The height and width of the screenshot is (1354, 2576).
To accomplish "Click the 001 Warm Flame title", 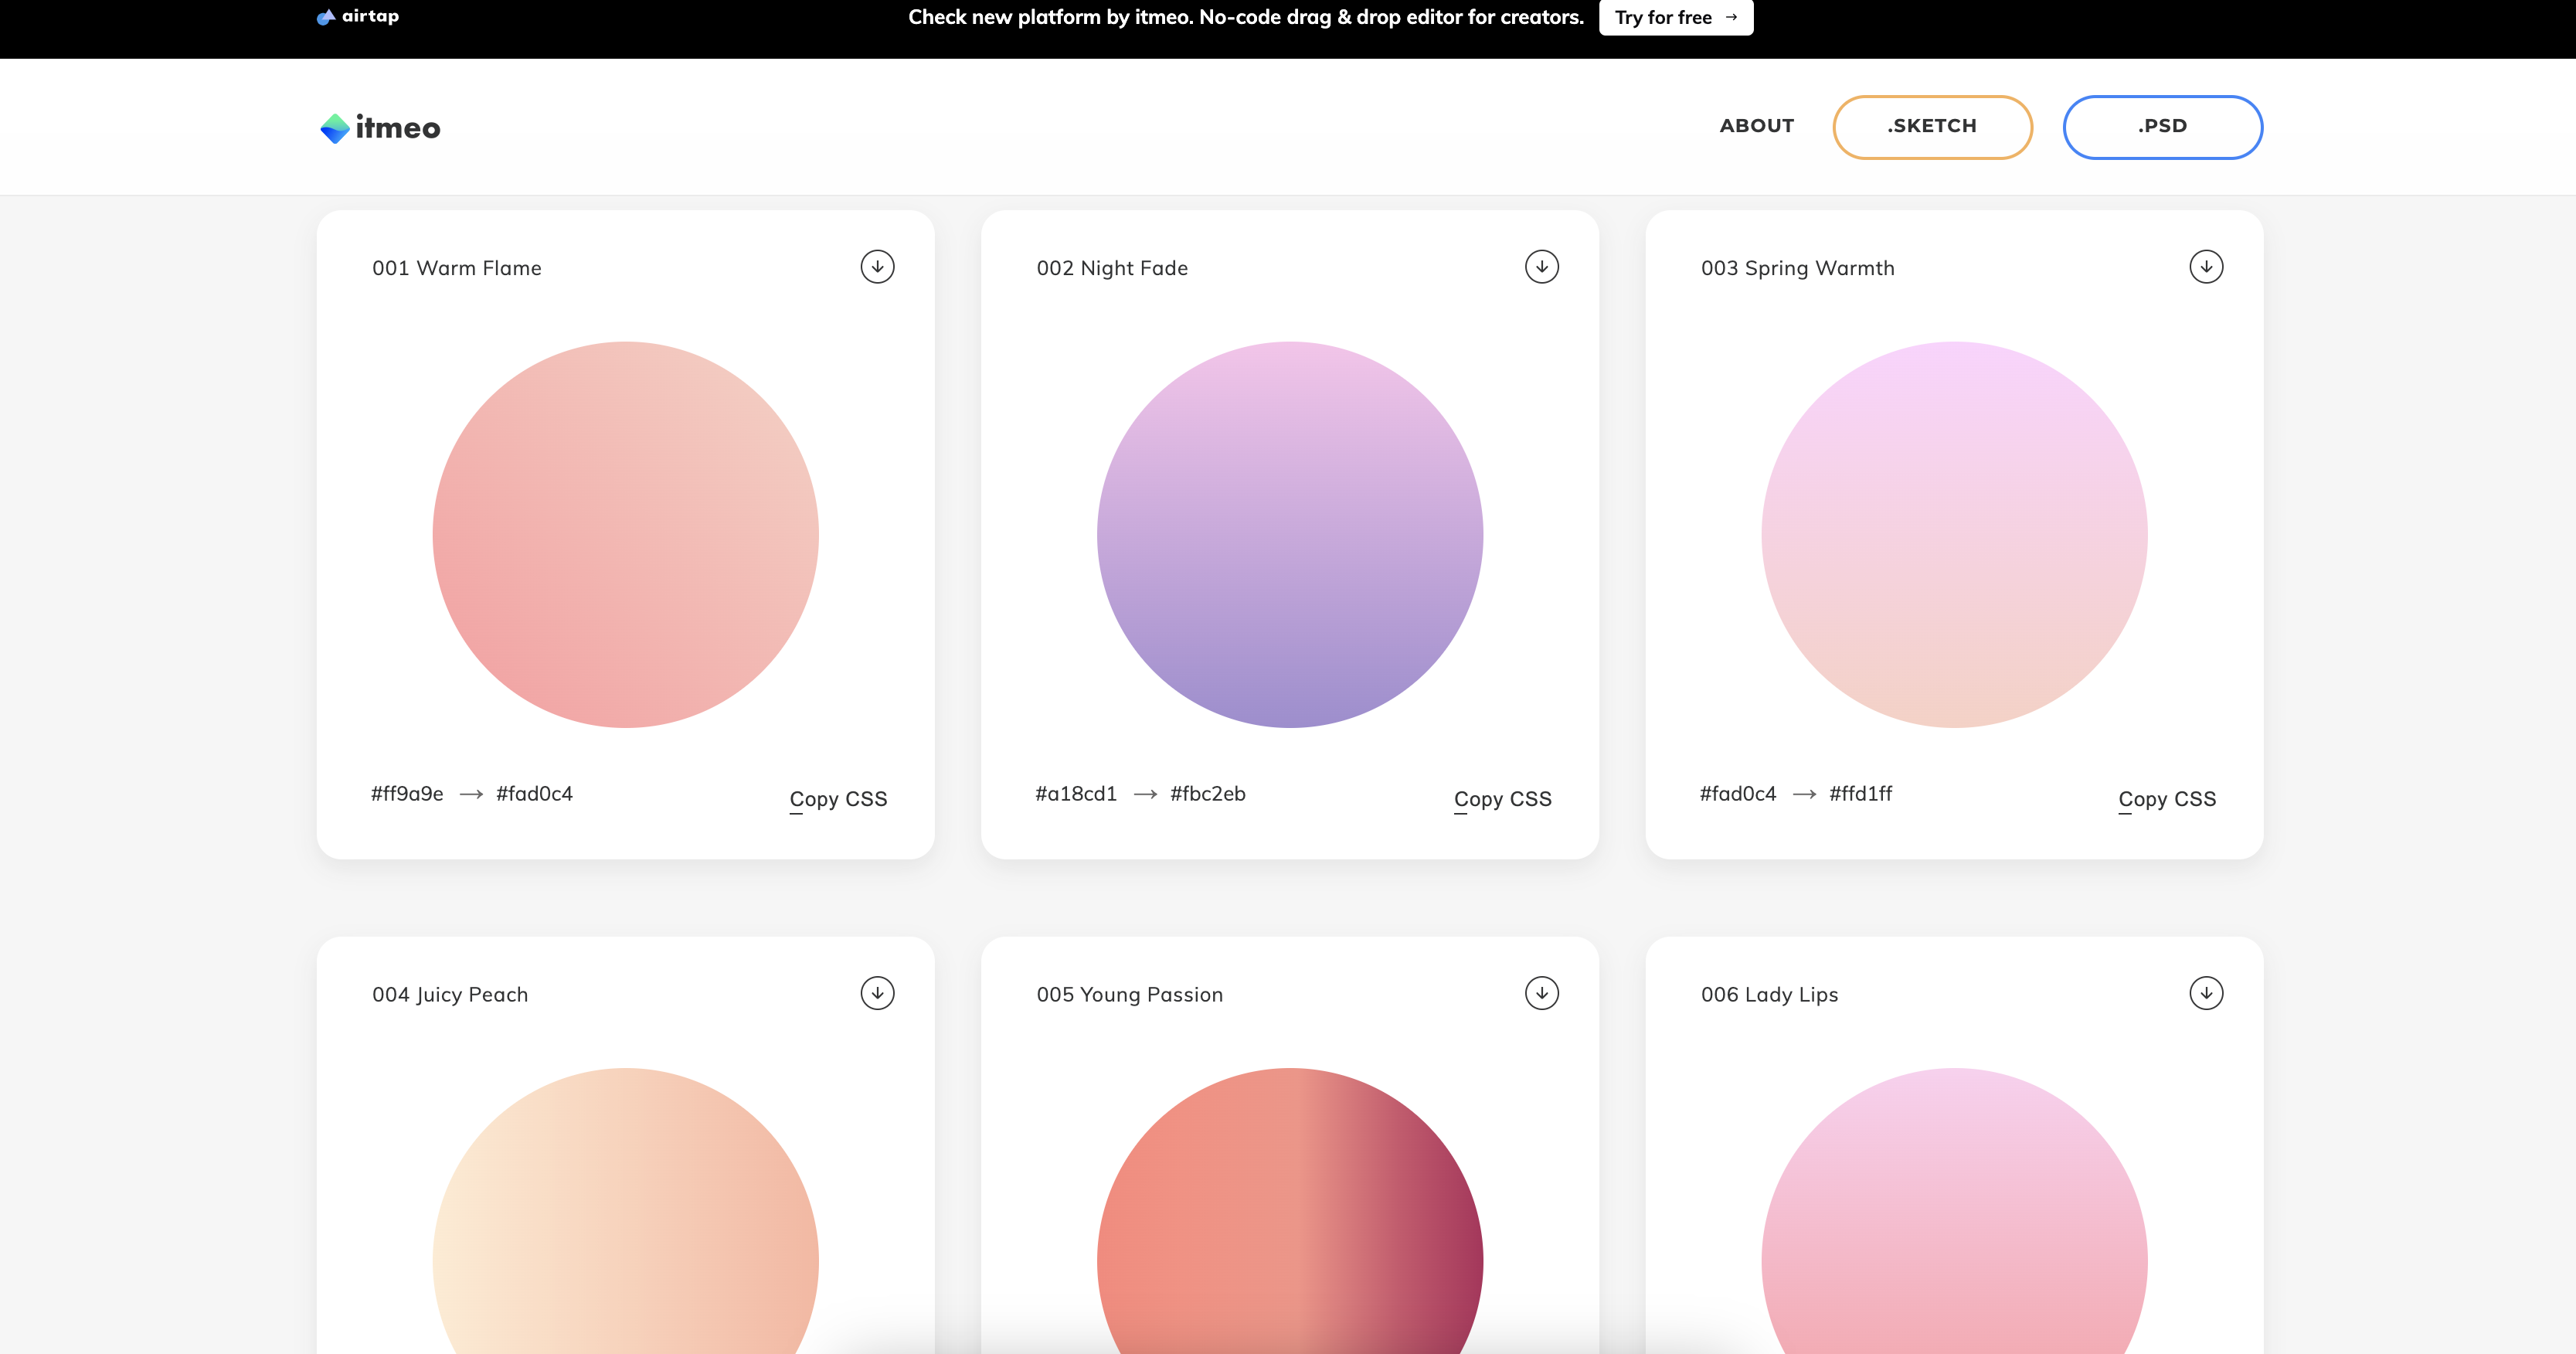I will pyautogui.click(x=456, y=268).
